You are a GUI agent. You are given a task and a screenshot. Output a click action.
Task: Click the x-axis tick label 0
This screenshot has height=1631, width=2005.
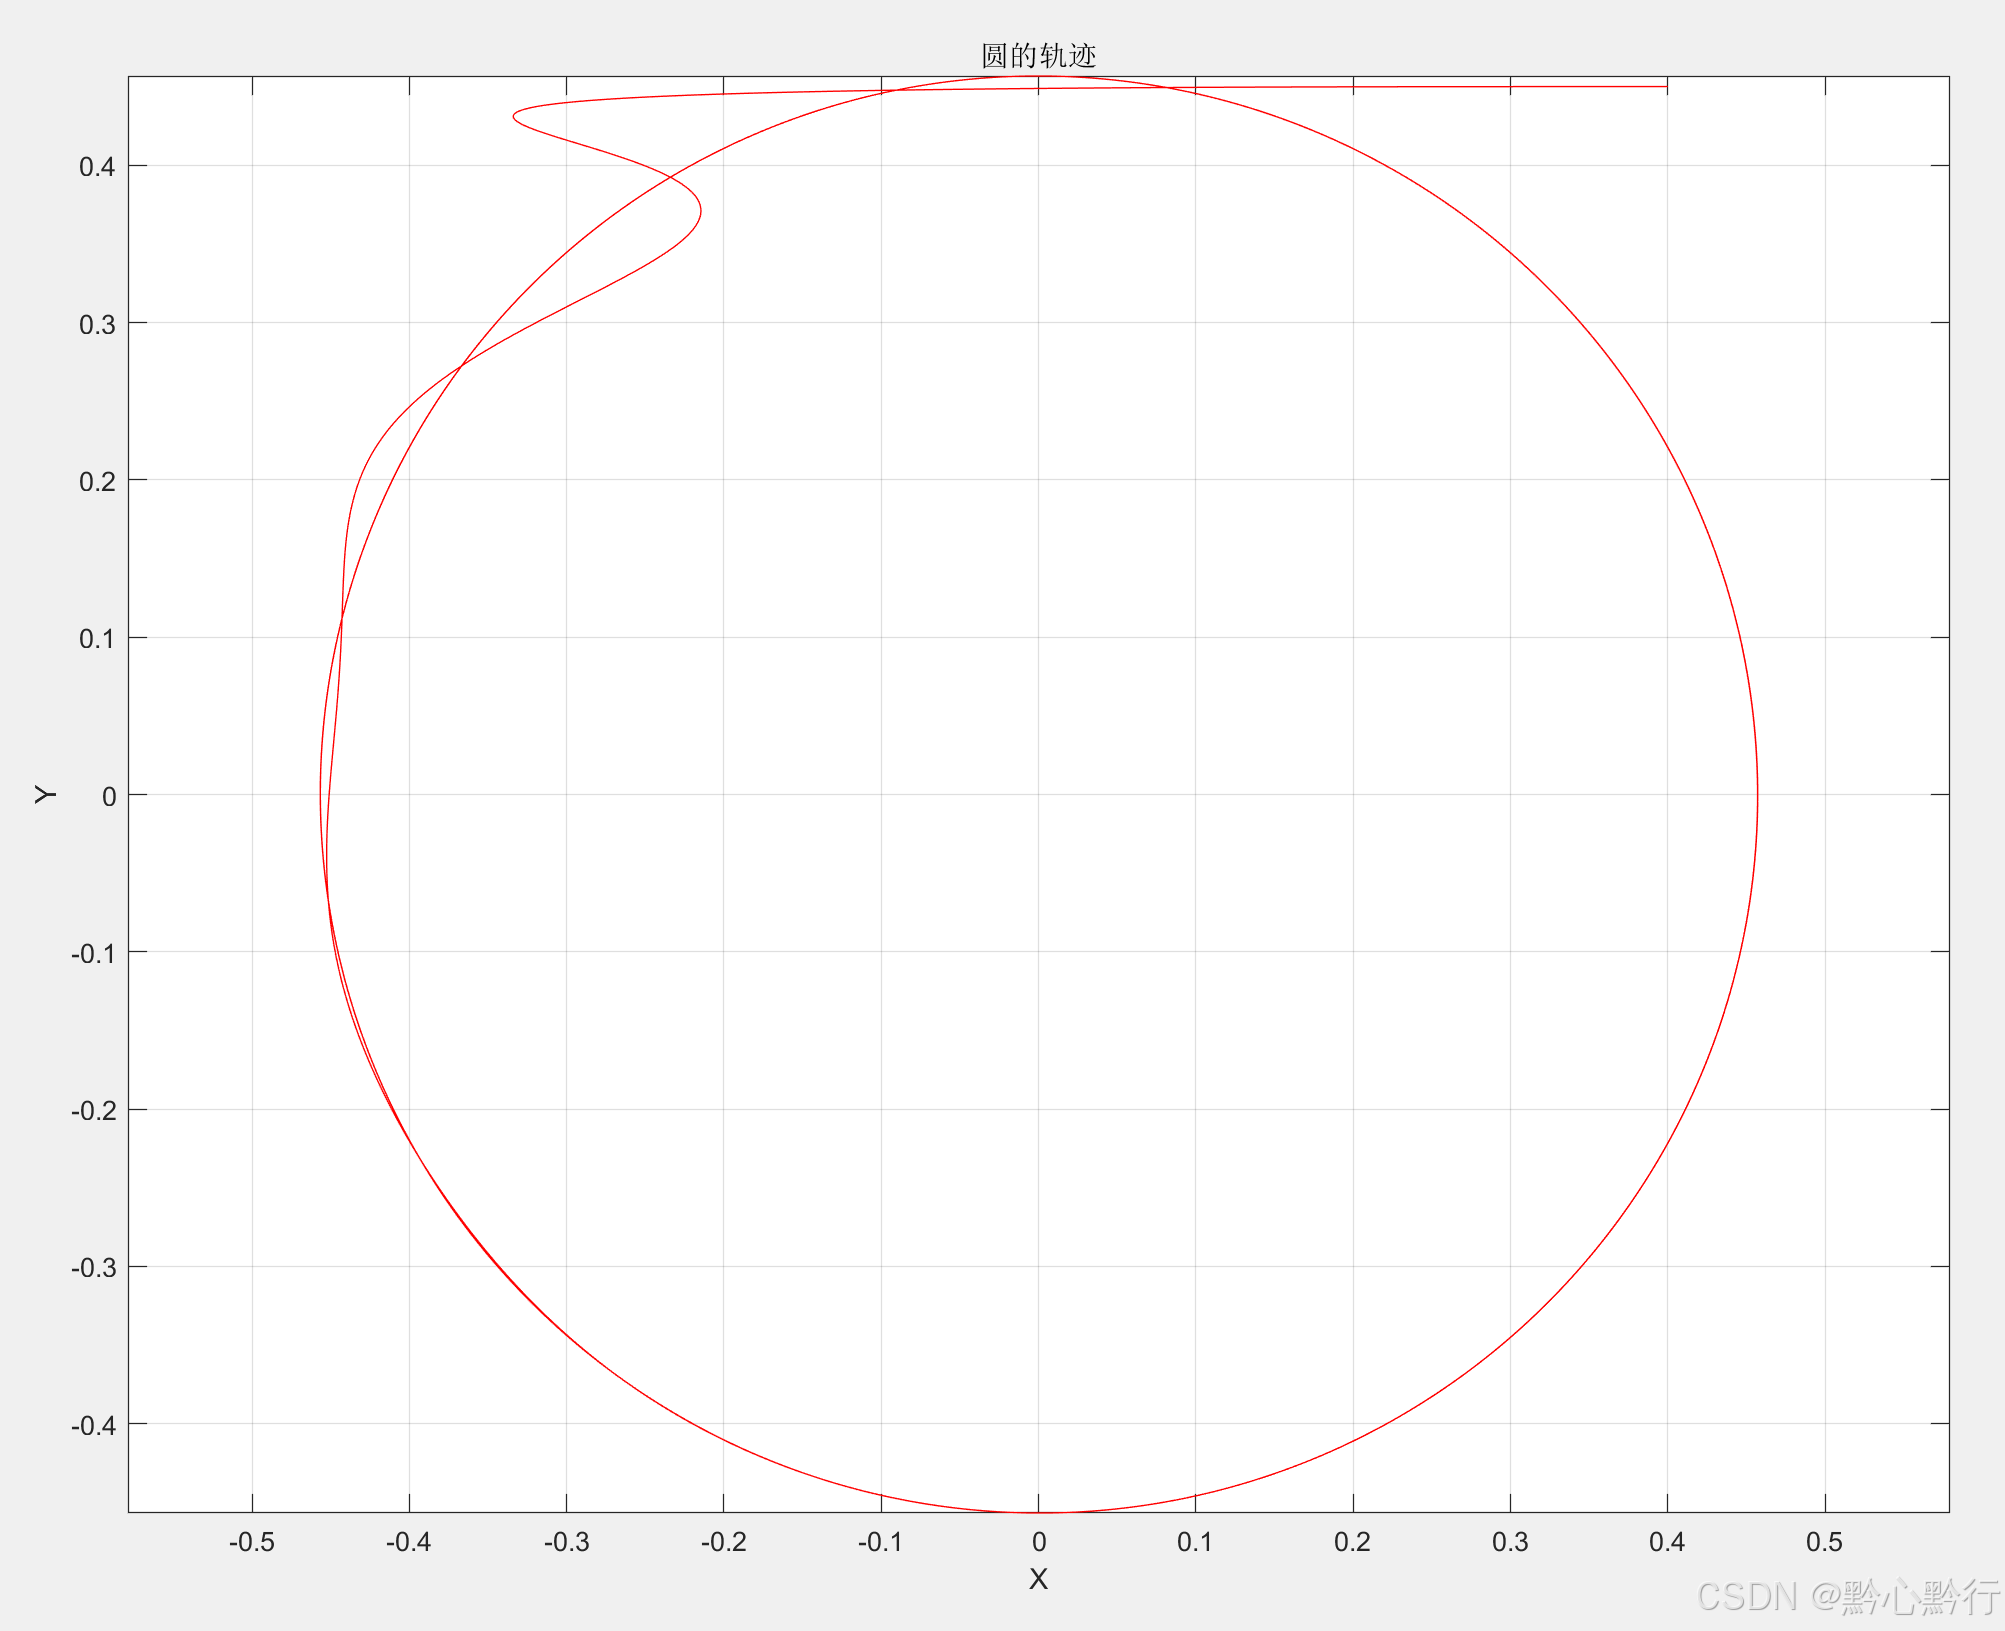point(1039,1542)
